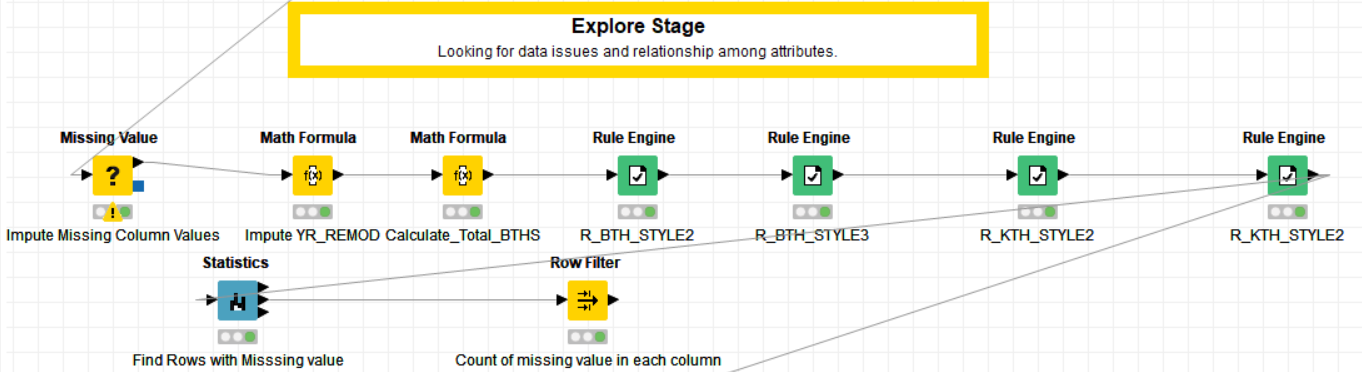Click the Find Rows with Misssing value label
The height and width of the screenshot is (372, 1362).
238,360
